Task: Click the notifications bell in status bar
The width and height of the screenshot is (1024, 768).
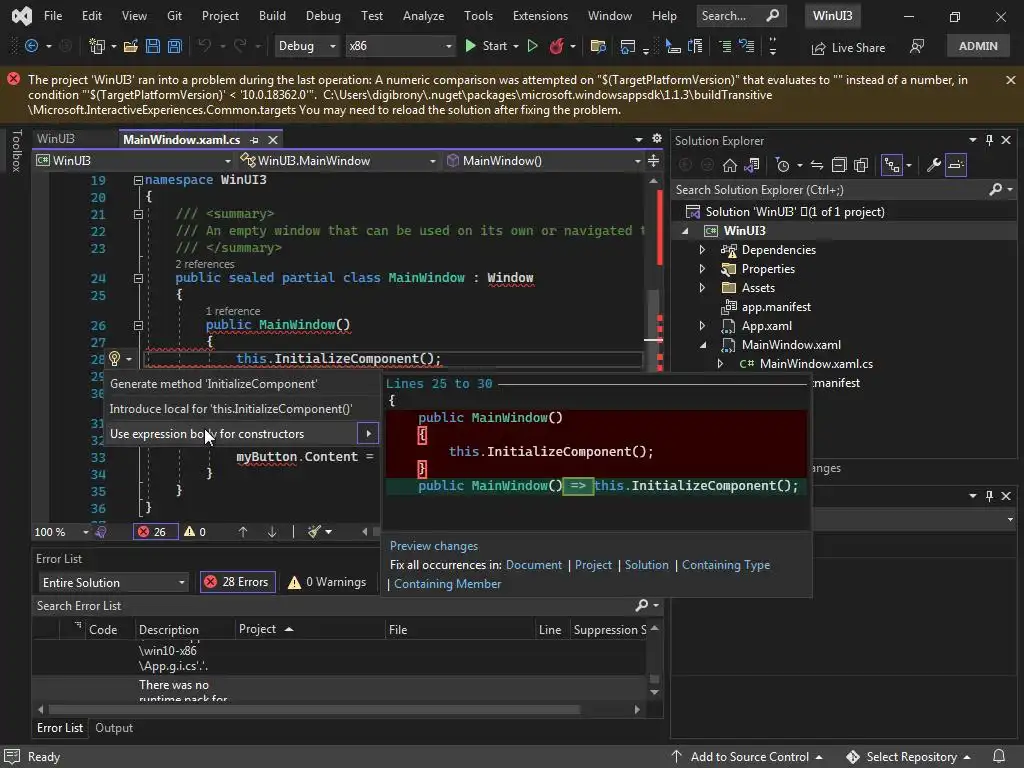Action: point(999,756)
